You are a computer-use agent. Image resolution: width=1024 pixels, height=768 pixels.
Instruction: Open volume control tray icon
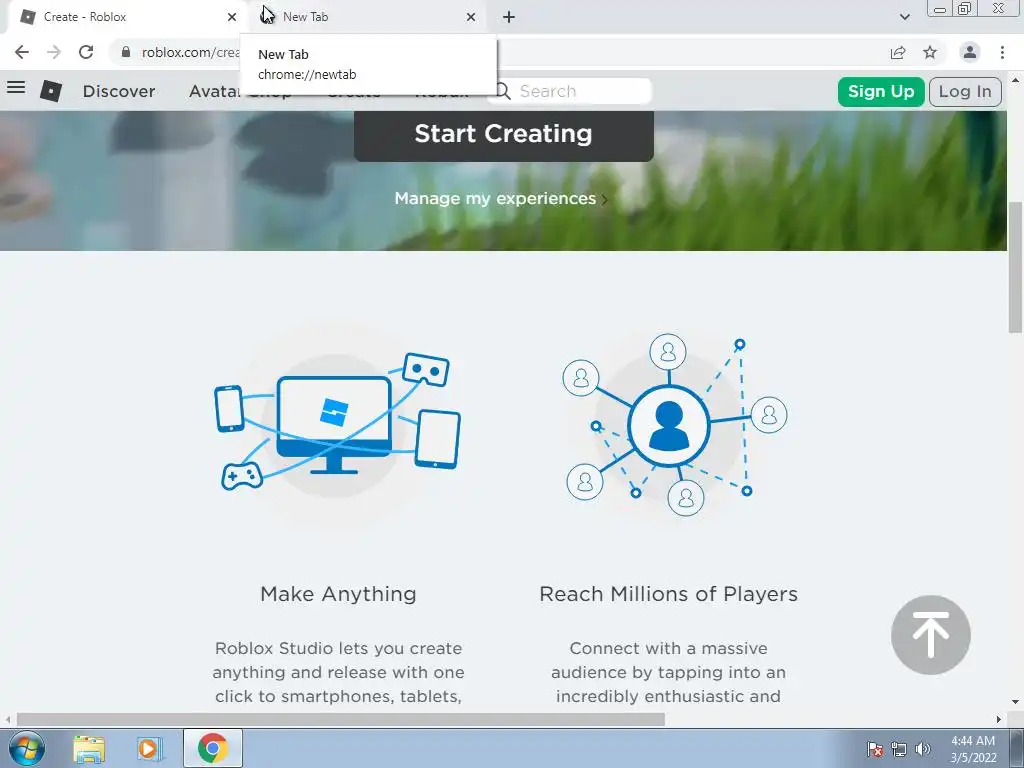923,749
